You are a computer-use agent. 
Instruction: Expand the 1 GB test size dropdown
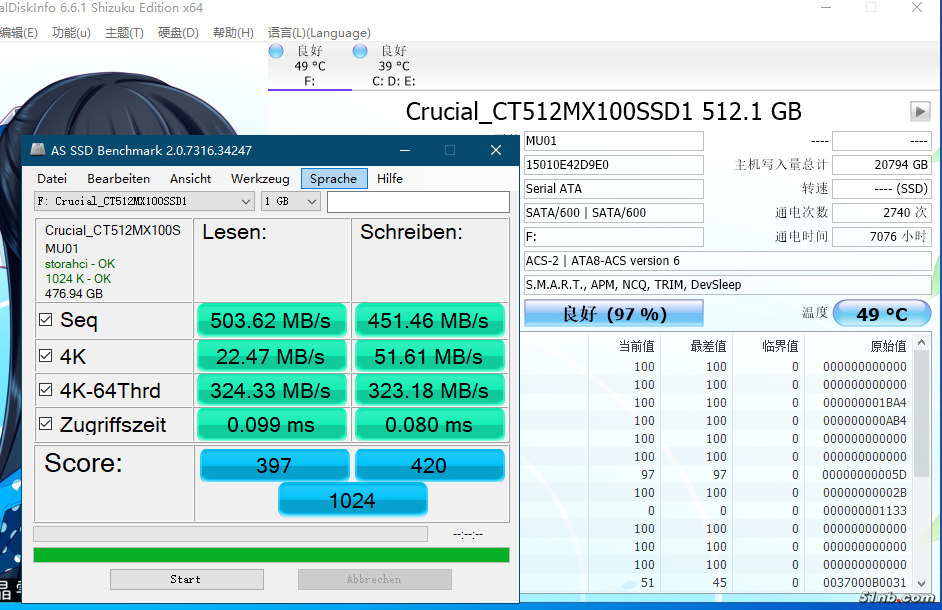tap(290, 201)
